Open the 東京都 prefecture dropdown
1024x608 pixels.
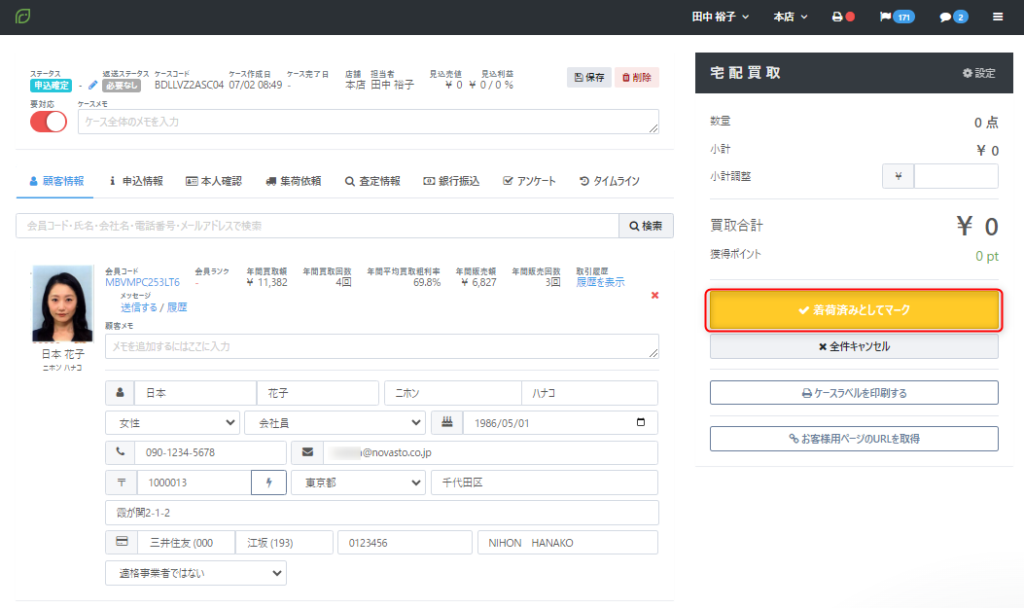point(357,483)
